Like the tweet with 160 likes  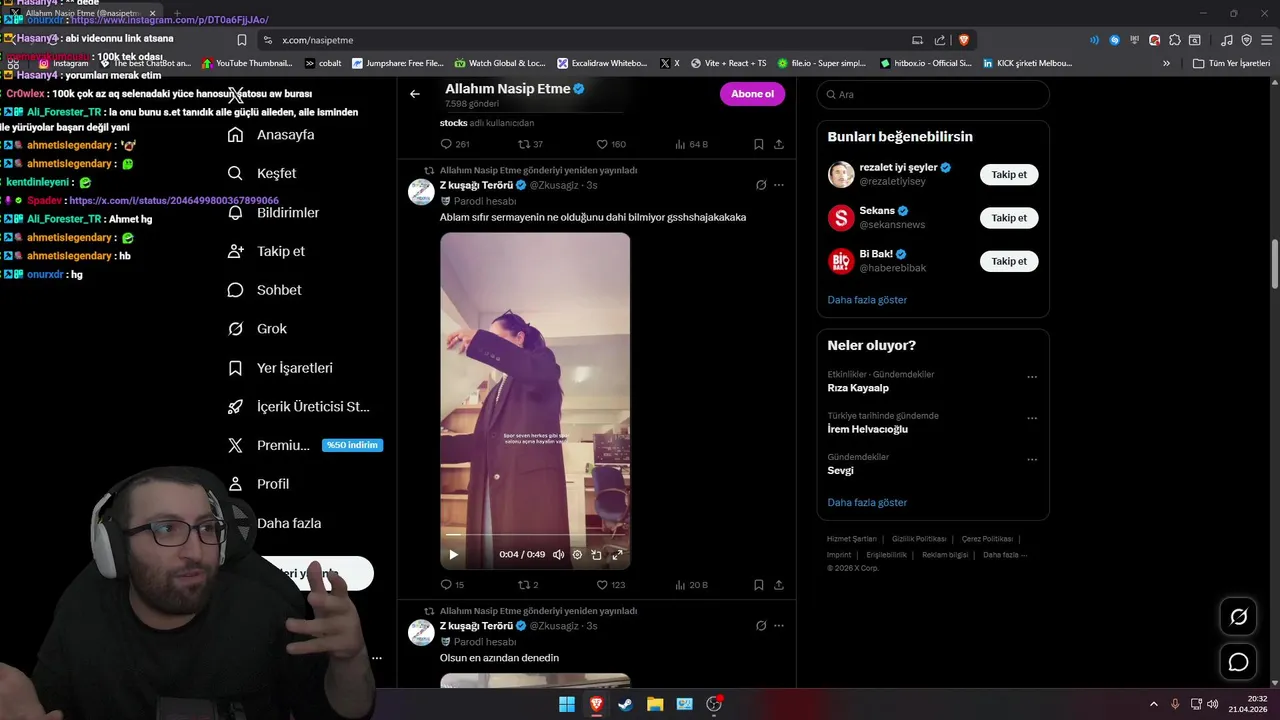tap(610, 144)
